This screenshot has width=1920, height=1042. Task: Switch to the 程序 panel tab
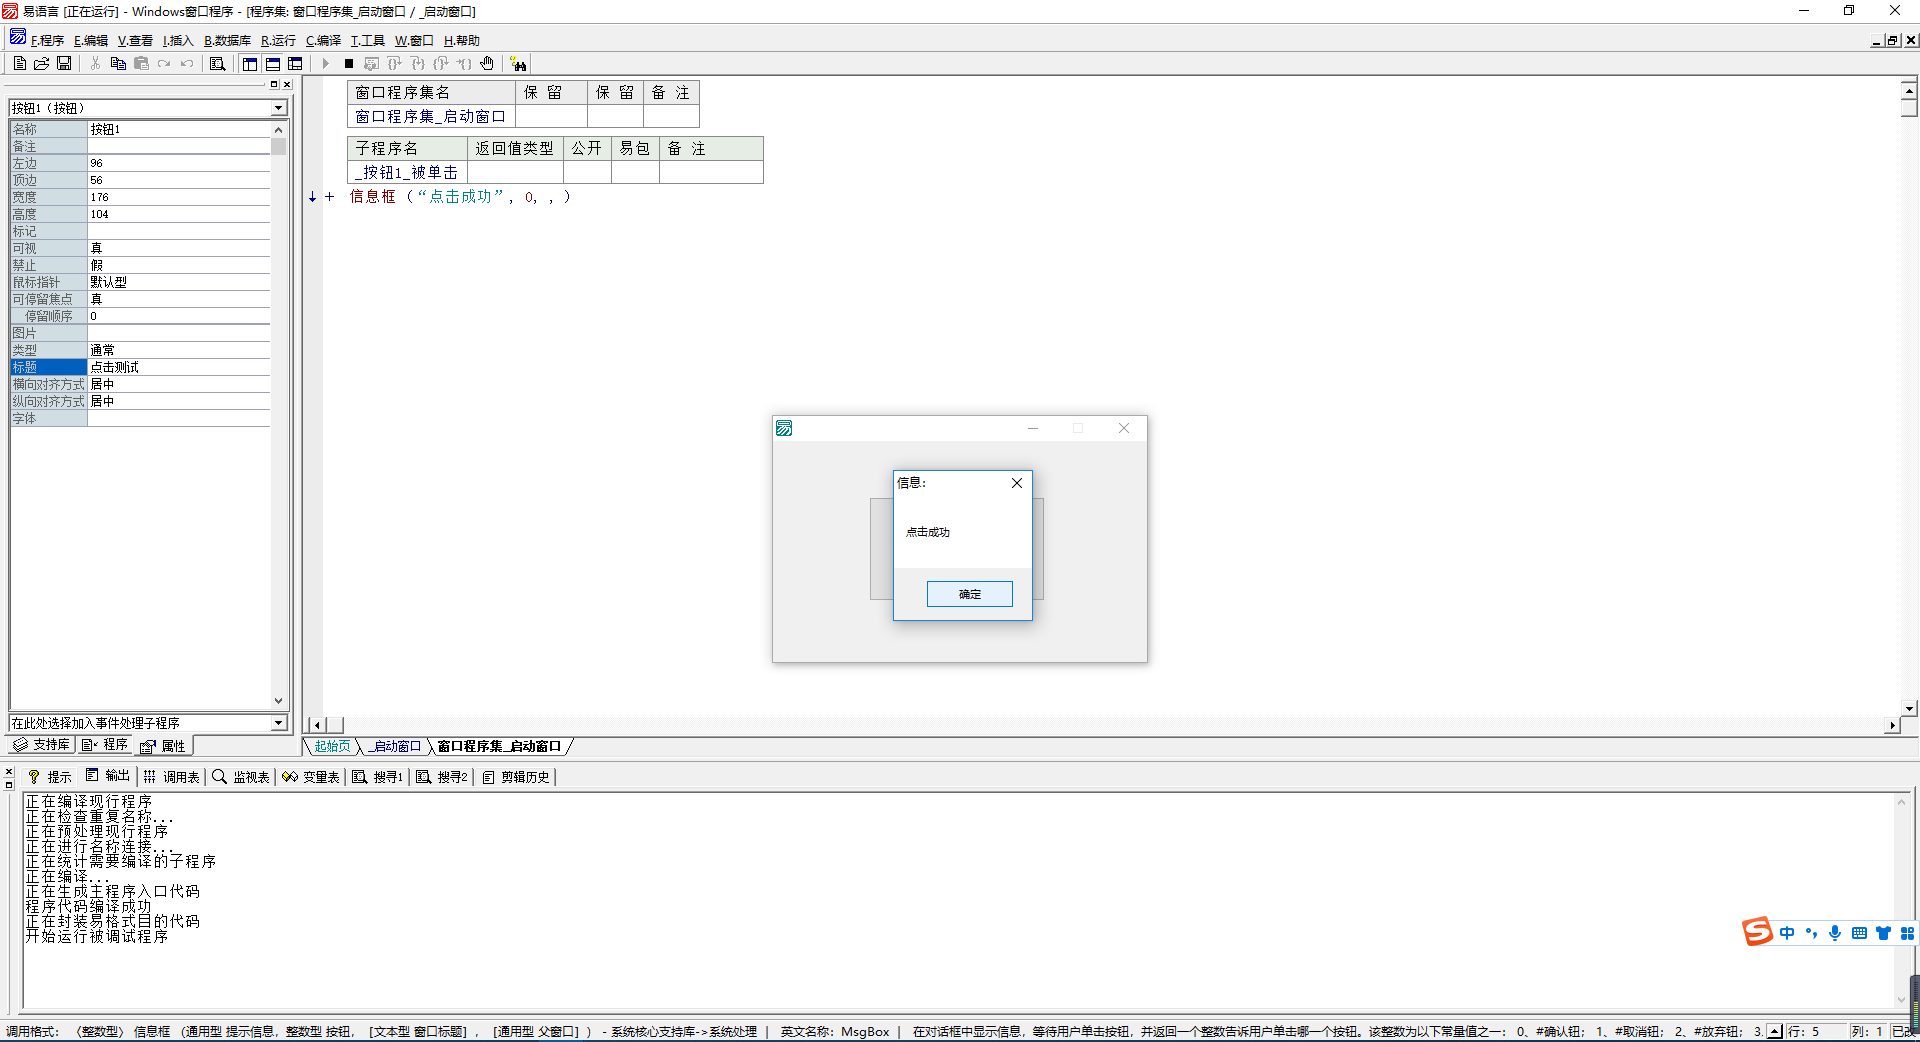(x=105, y=745)
